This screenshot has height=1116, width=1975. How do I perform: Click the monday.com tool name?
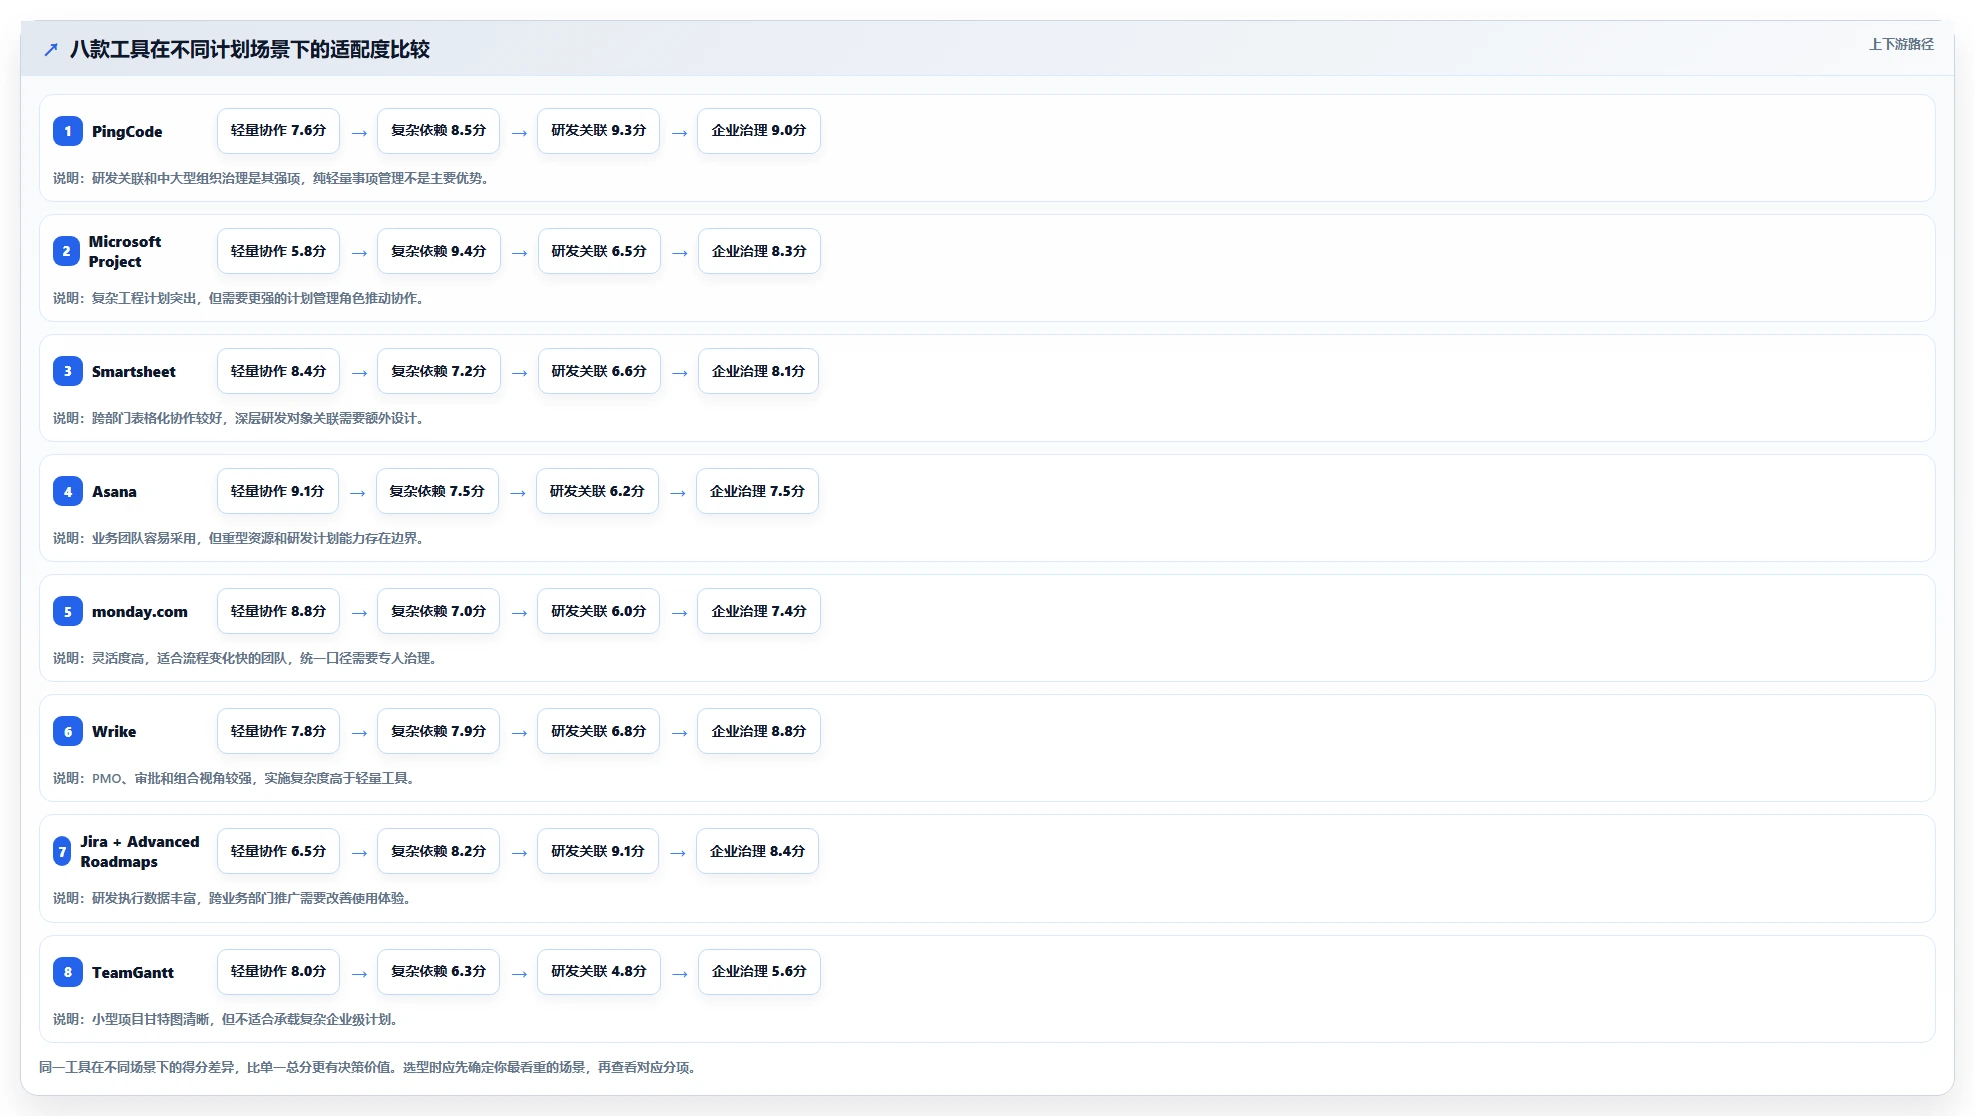tap(140, 611)
